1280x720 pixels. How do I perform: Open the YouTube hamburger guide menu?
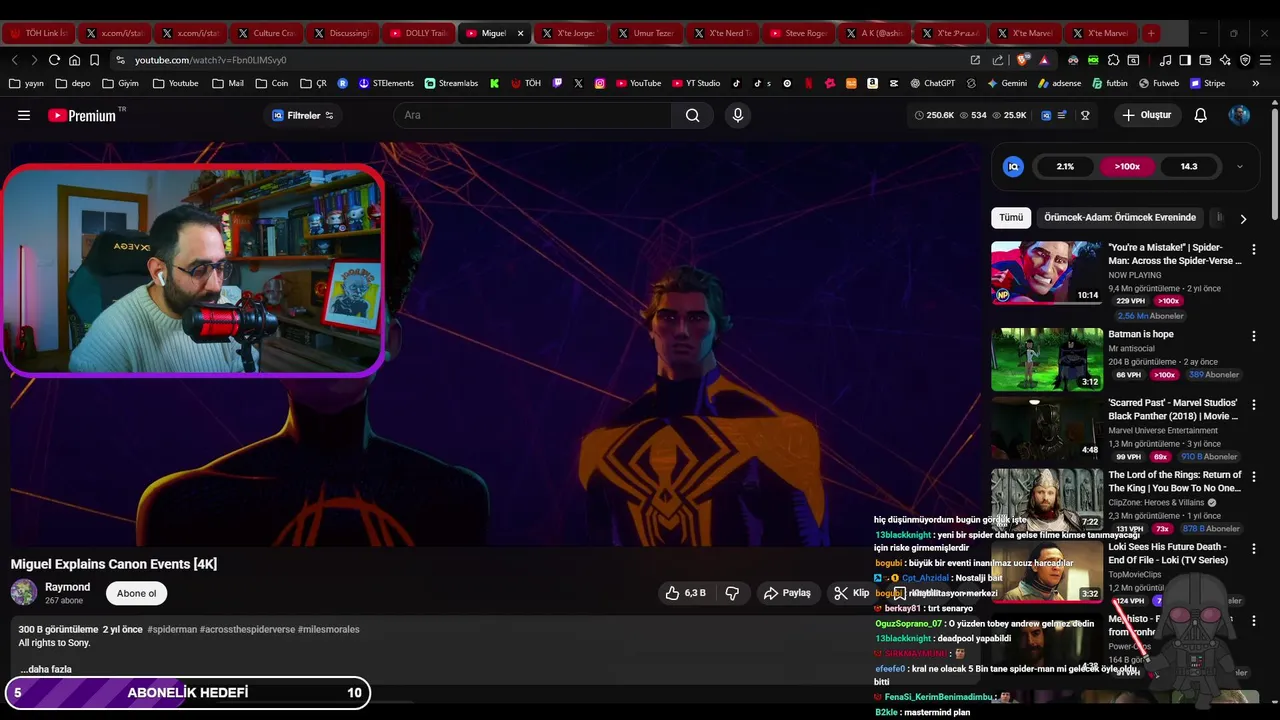click(24, 115)
